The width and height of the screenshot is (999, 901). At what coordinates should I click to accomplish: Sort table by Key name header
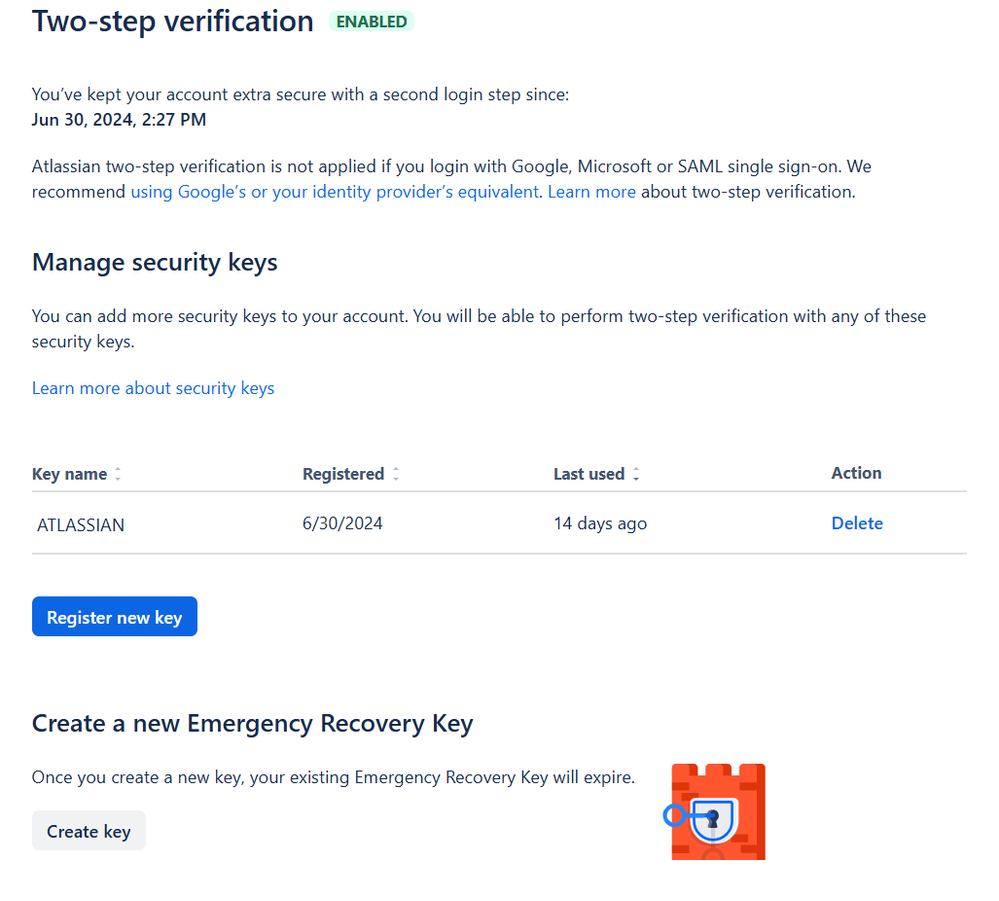(x=69, y=474)
